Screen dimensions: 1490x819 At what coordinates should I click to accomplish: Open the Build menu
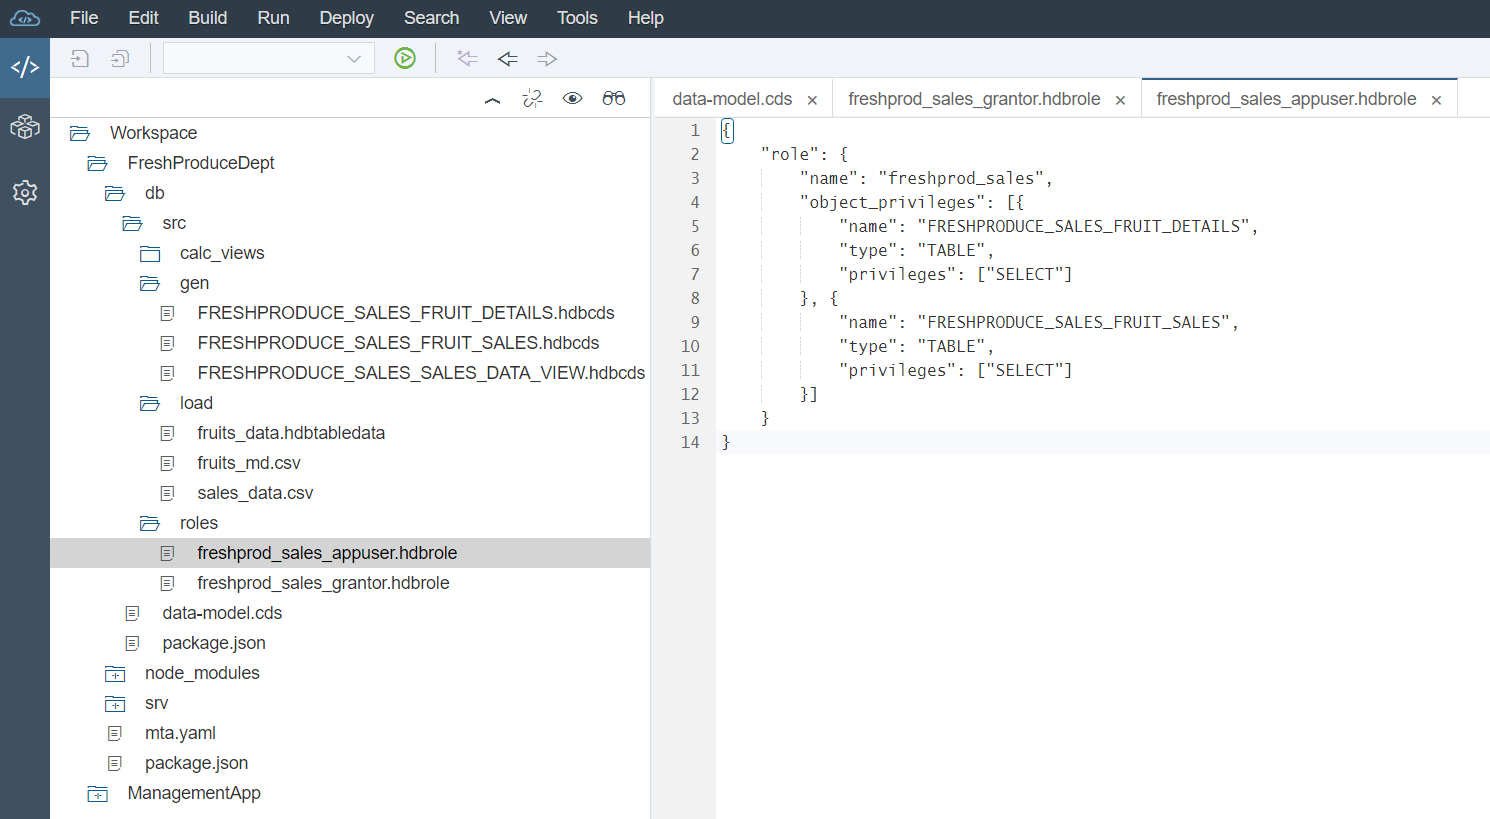[207, 17]
